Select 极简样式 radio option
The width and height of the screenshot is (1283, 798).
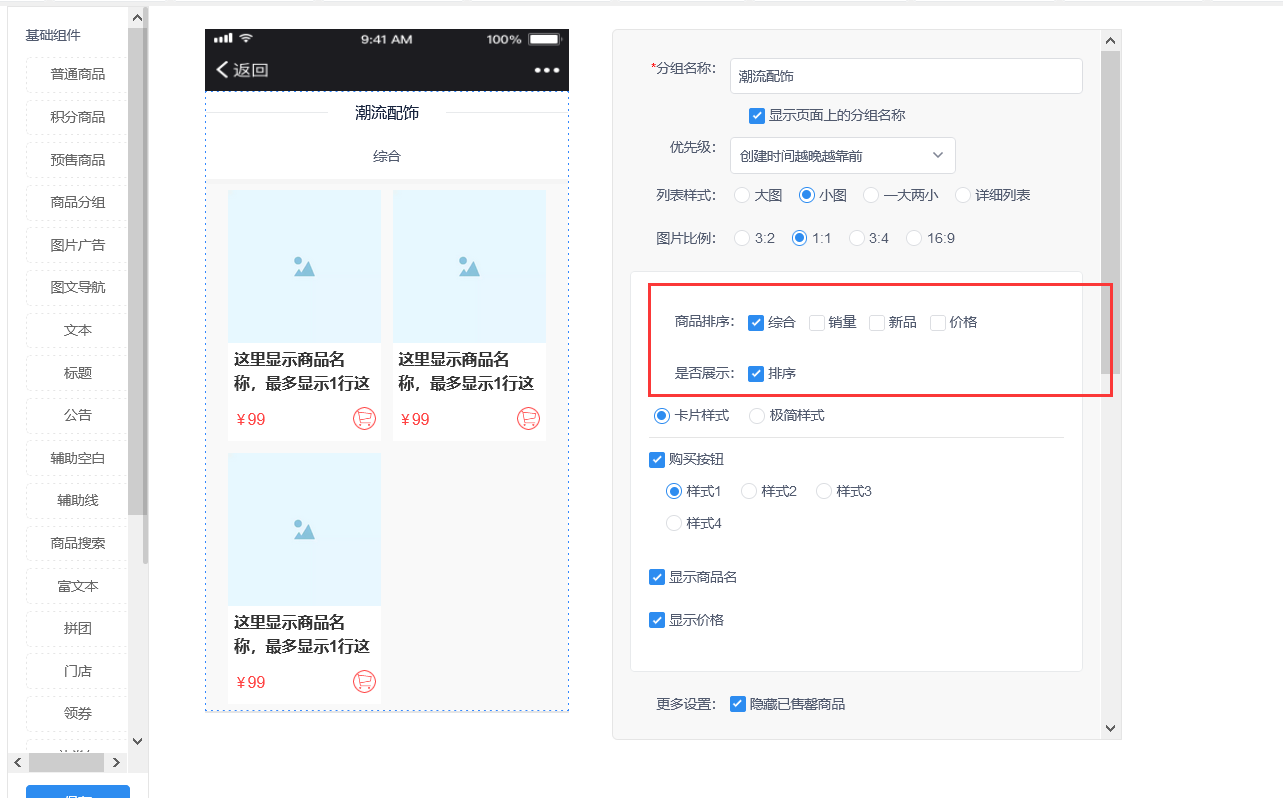pos(757,415)
